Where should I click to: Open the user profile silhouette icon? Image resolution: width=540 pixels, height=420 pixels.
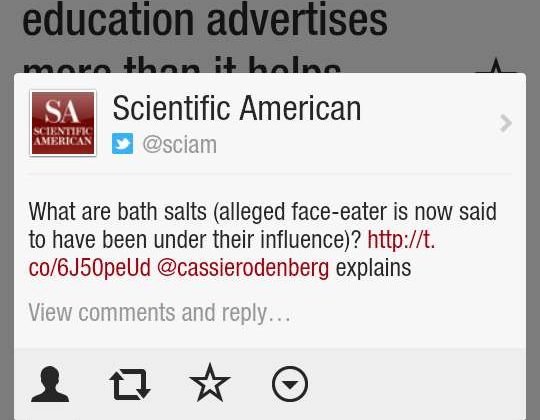(50, 384)
